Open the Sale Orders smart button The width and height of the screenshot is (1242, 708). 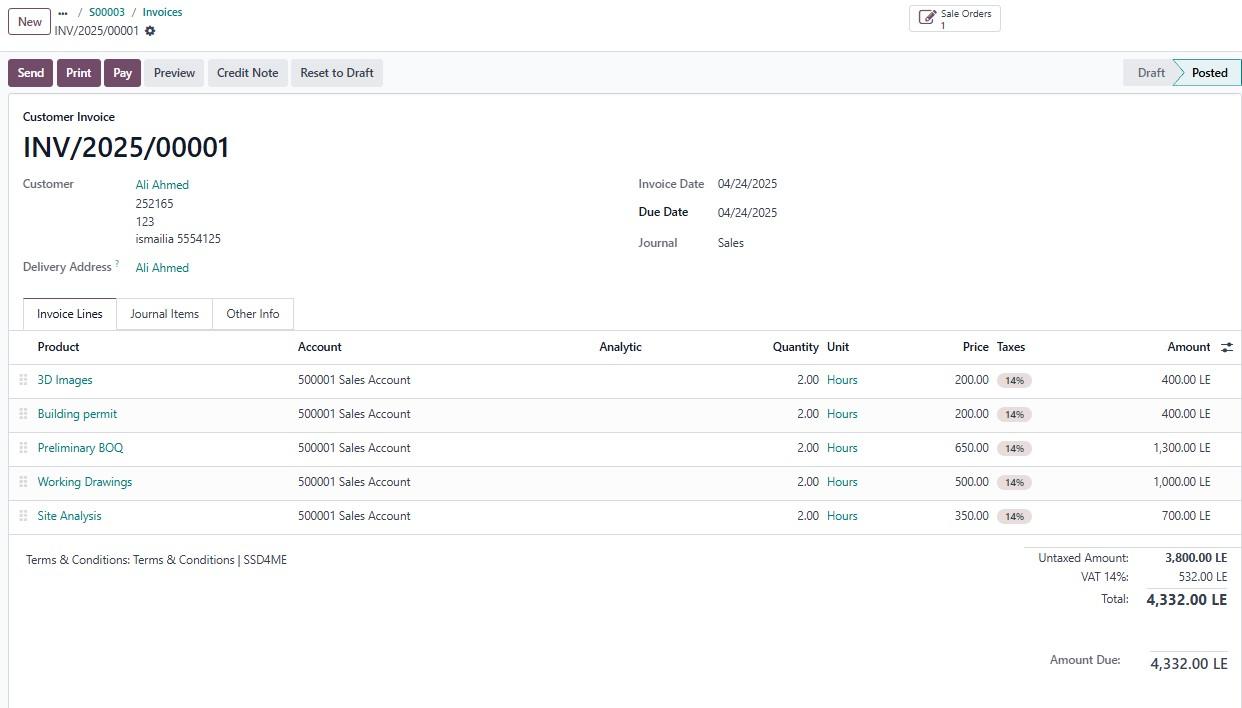[955, 19]
